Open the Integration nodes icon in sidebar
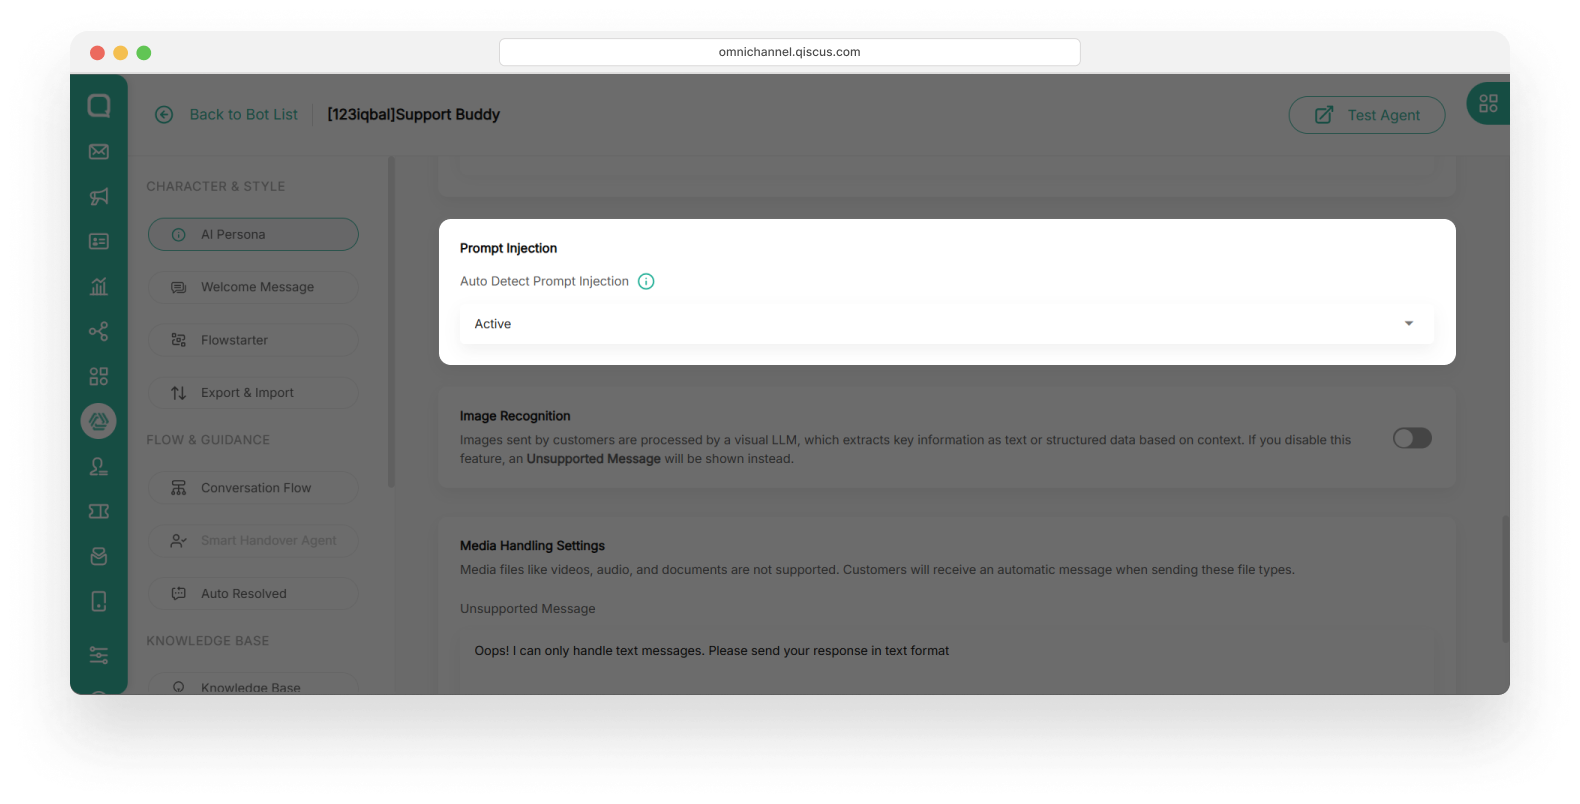This screenshot has width=1580, height=804. tap(99, 331)
